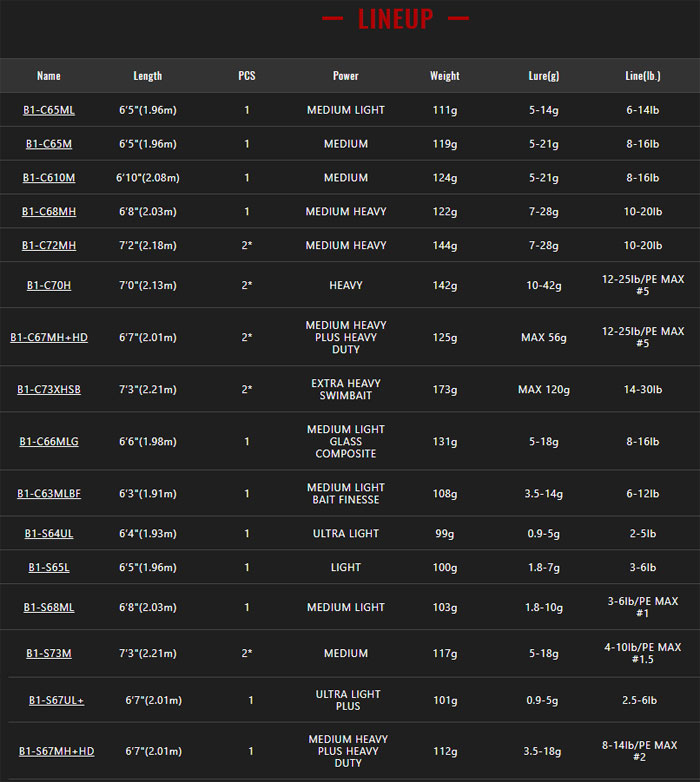
Task: Click the Power column header
Action: coord(346,76)
